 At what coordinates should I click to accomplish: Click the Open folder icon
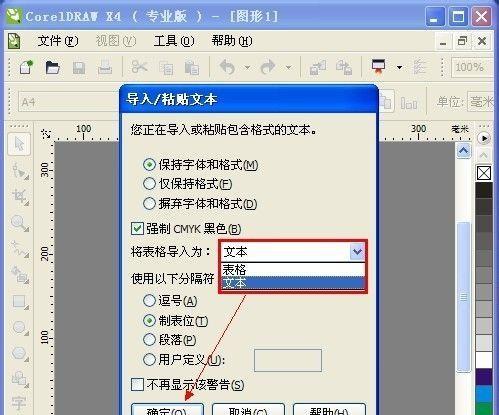52,67
